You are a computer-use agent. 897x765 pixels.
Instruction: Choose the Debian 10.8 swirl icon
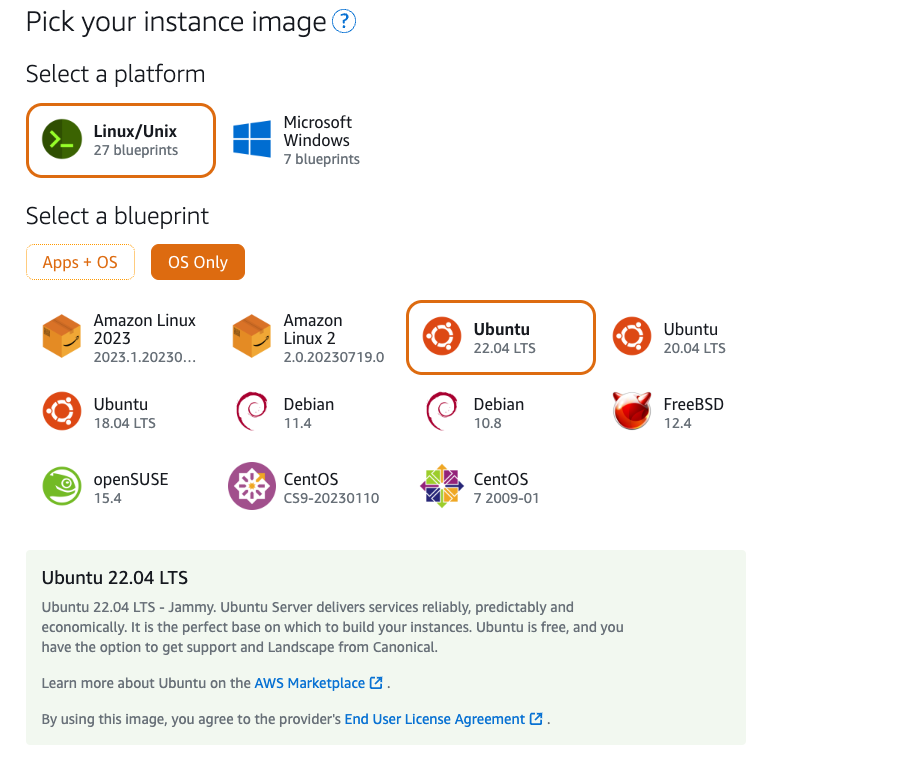(440, 412)
